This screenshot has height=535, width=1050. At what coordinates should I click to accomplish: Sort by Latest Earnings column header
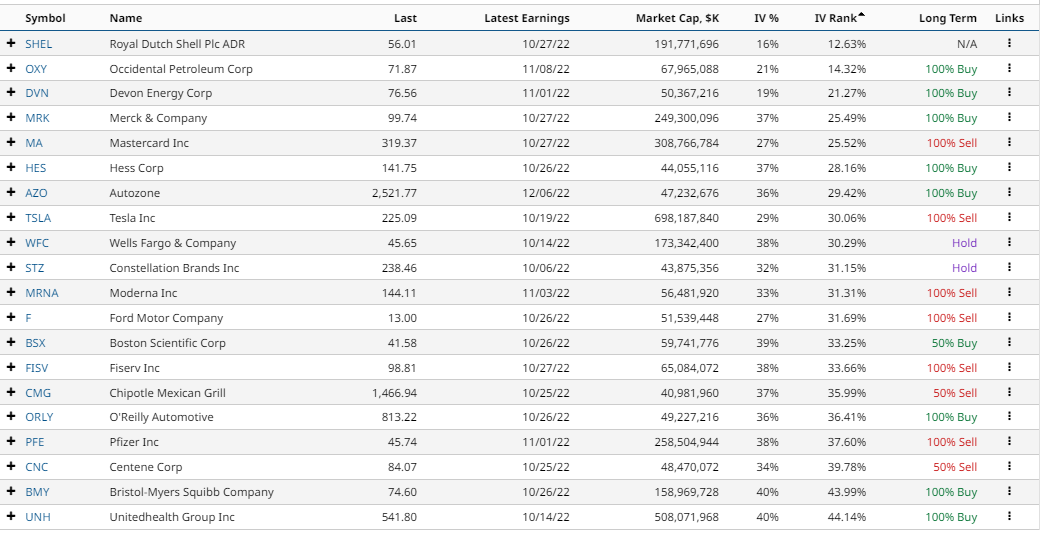click(526, 18)
